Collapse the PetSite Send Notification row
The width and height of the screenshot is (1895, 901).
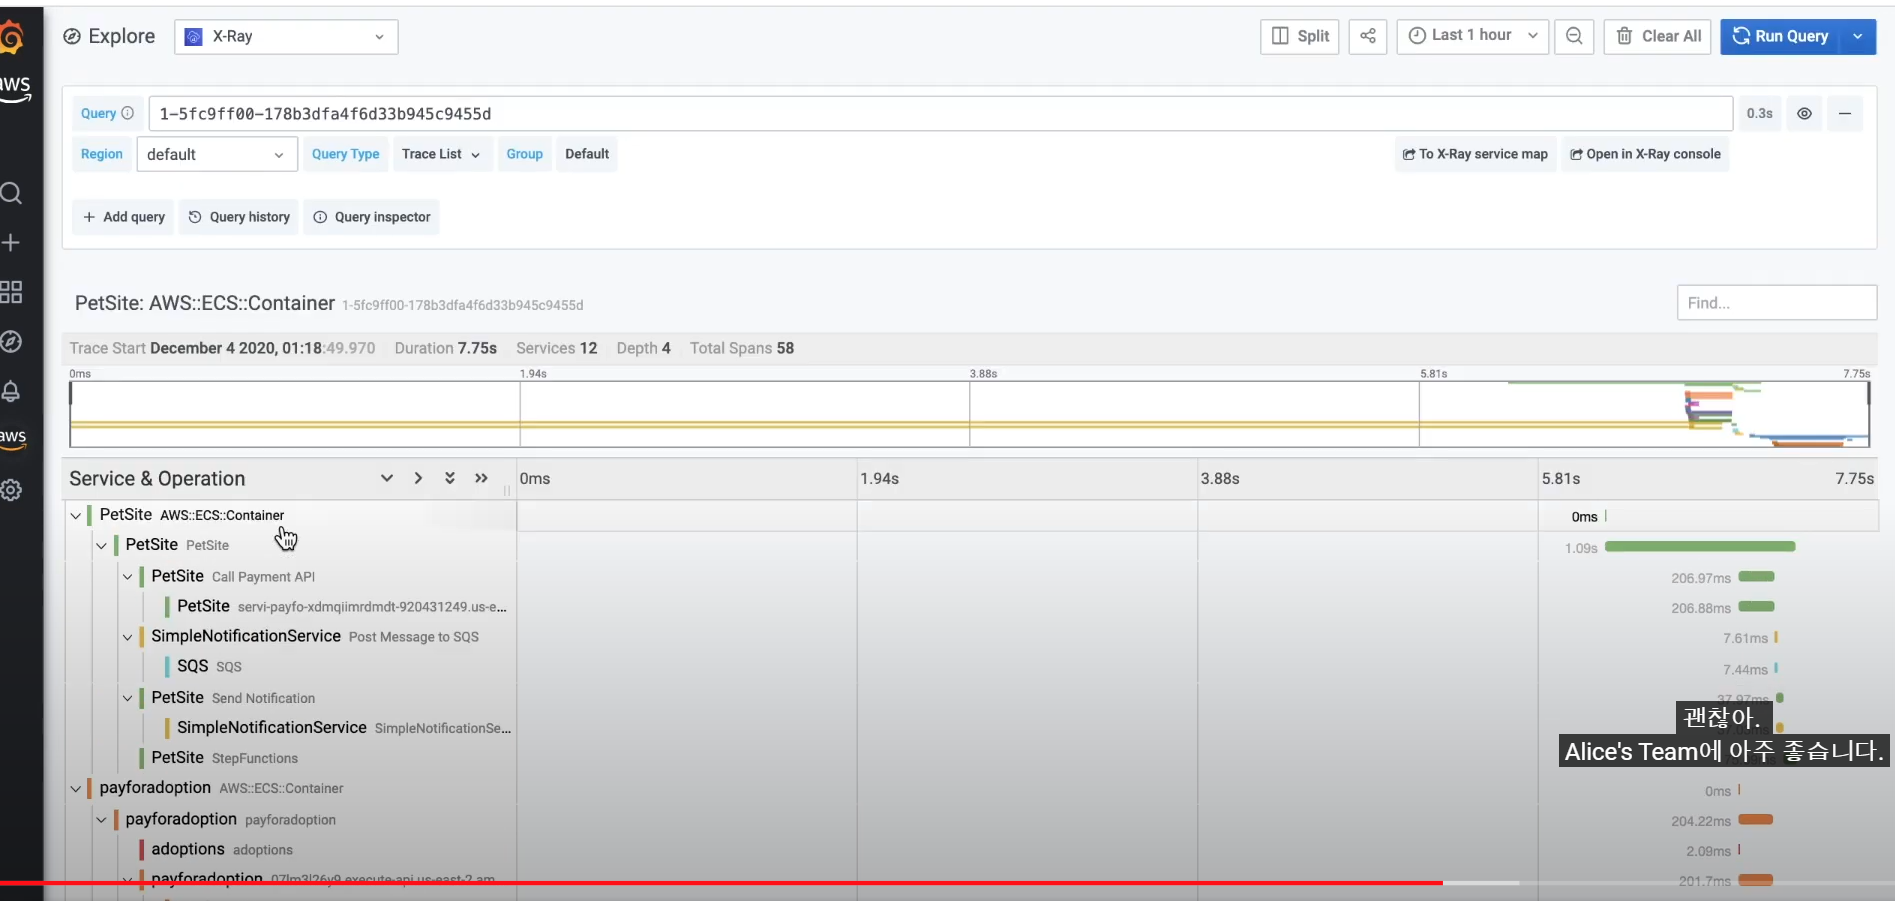coord(128,698)
